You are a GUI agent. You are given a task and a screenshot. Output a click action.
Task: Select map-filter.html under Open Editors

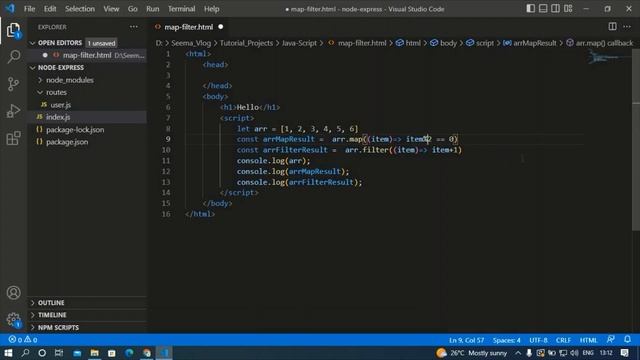coord(87,55)
